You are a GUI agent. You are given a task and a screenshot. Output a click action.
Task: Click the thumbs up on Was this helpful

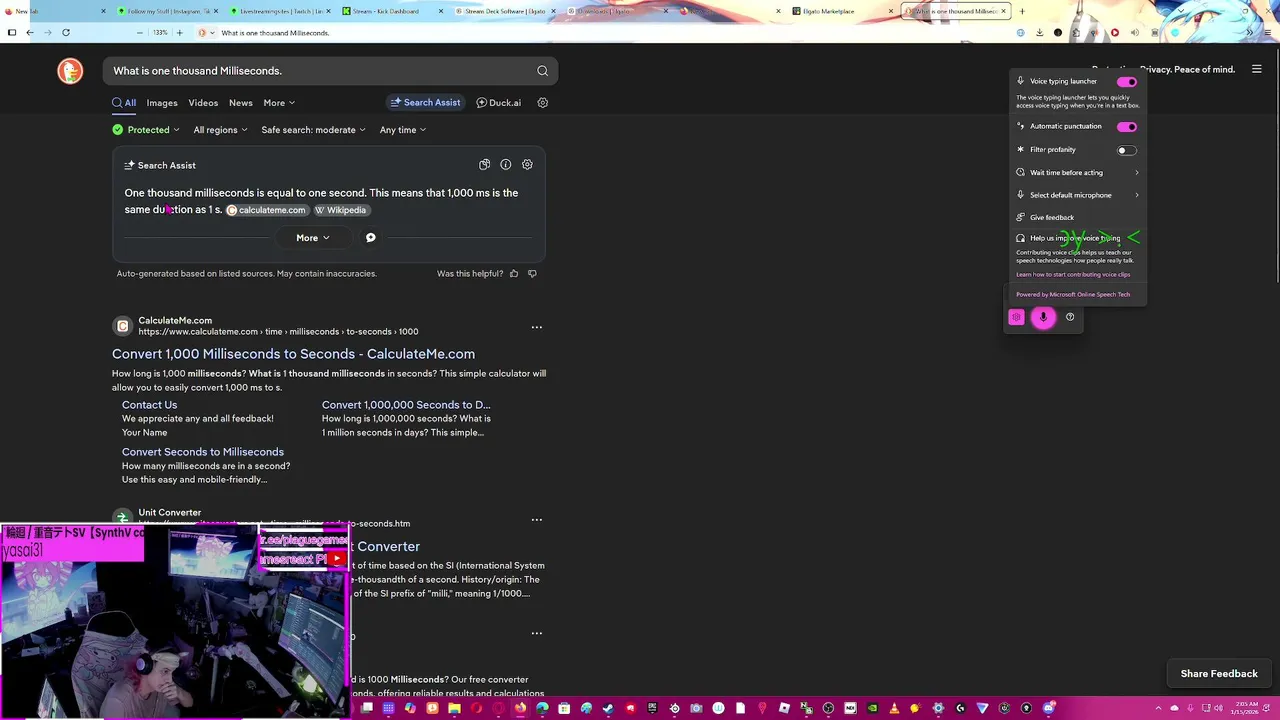pos(514,273)
